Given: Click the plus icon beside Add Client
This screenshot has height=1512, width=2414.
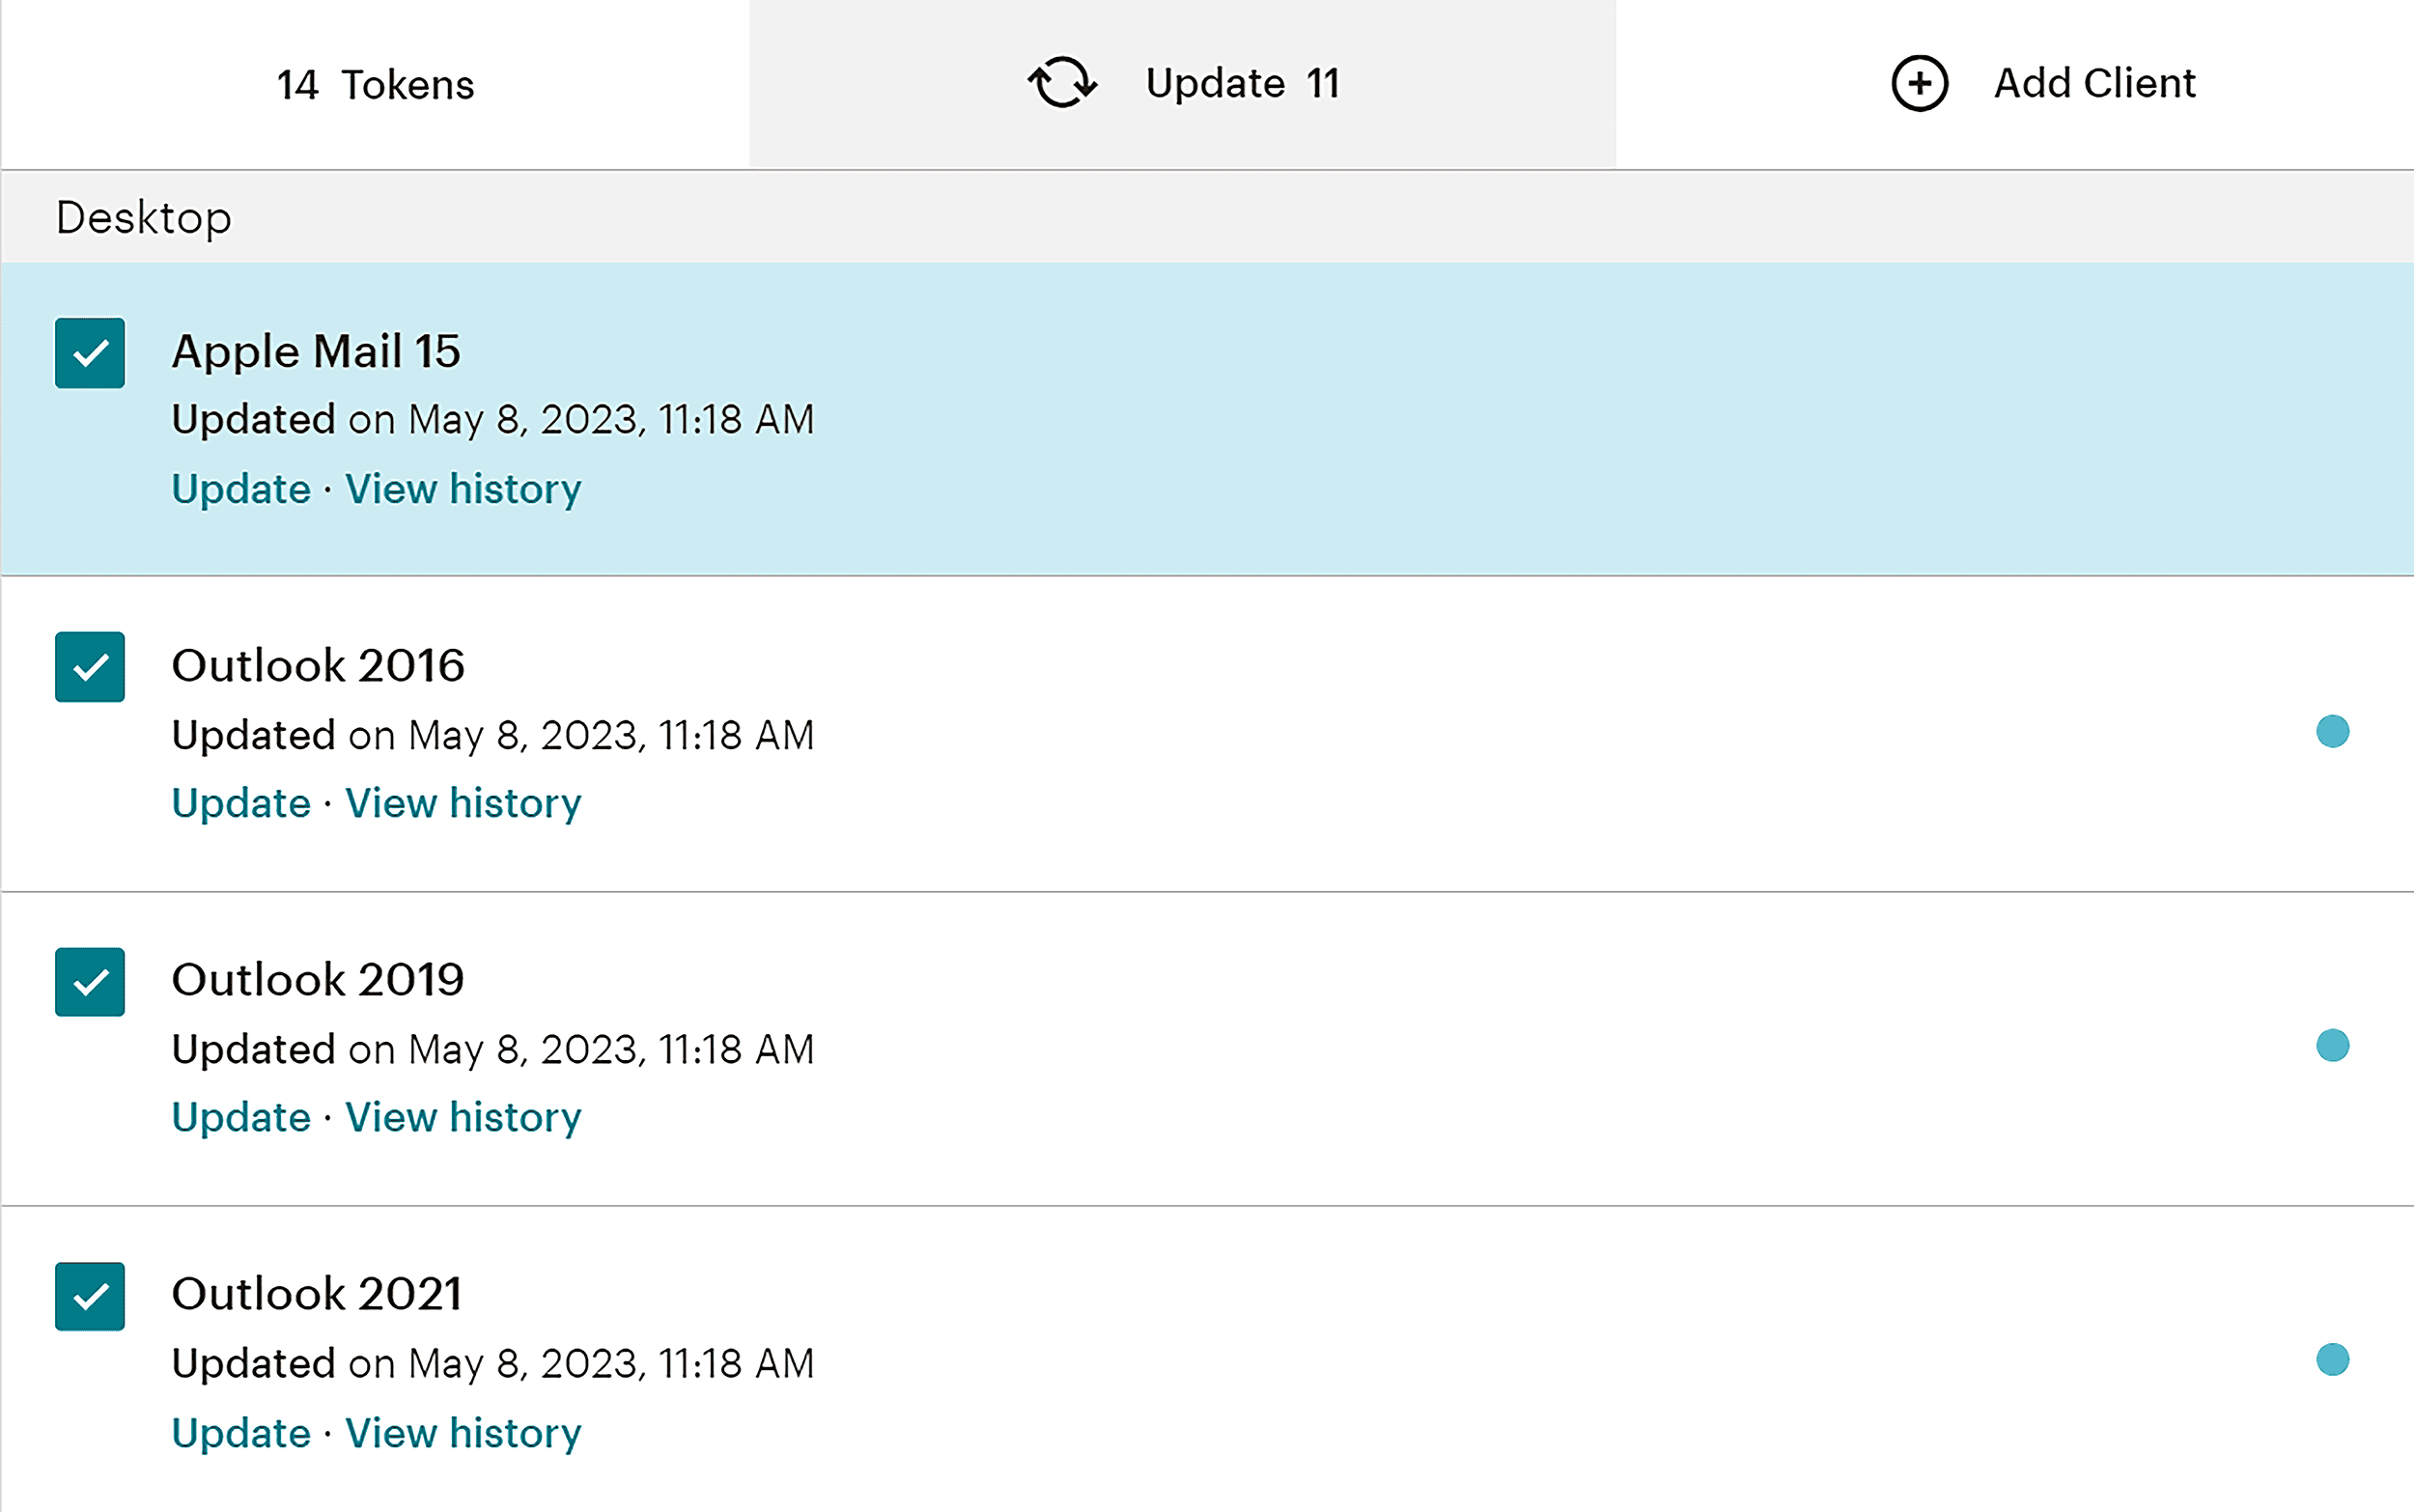Looking at the screenshot, I should (x=1920, y=83).
